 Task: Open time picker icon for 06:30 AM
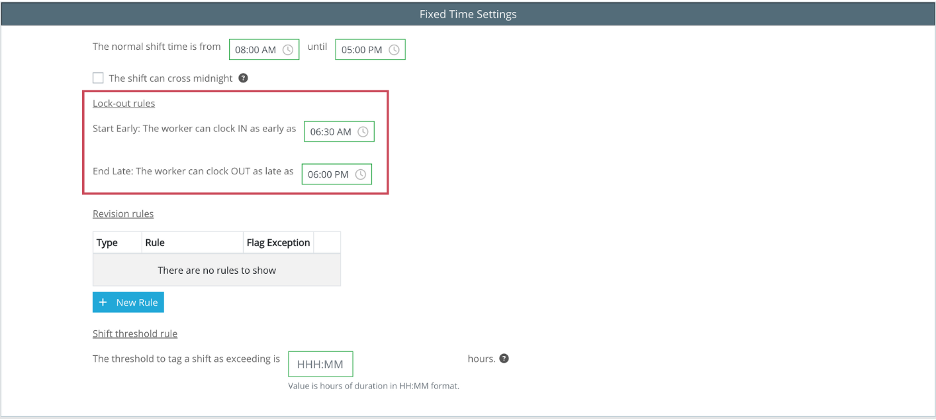click(363, 132)
